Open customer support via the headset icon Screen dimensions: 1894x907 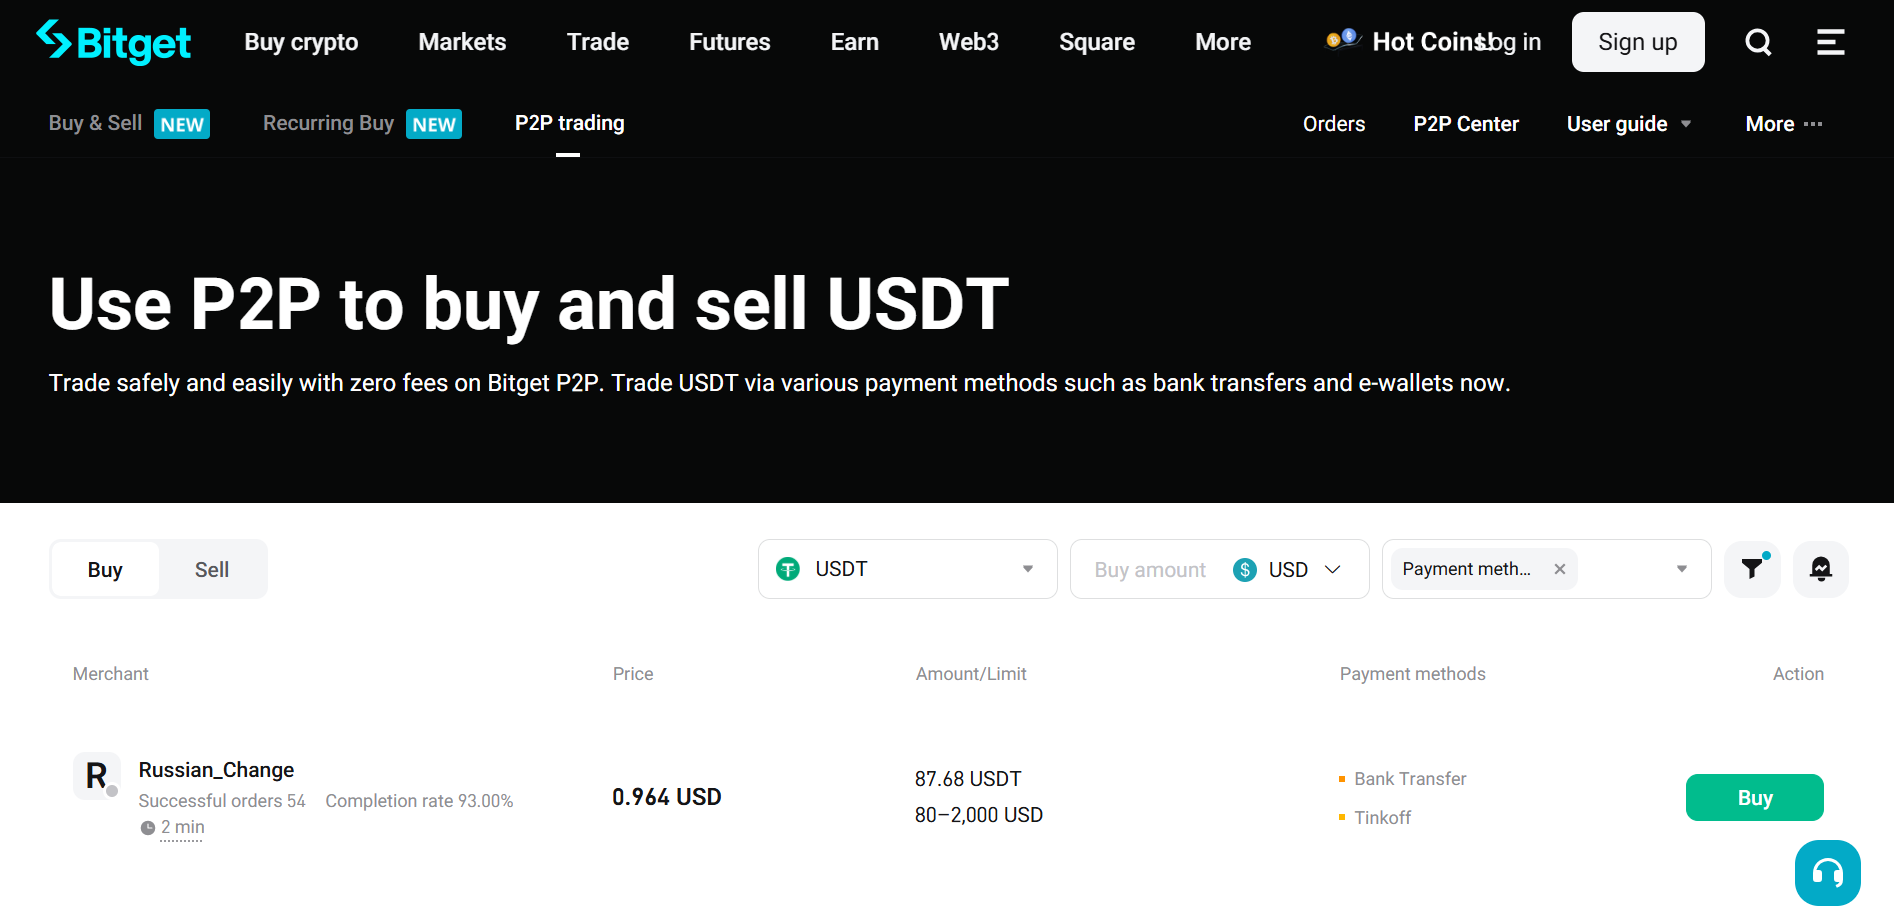pyautogui.click(x=1827, y=872)
